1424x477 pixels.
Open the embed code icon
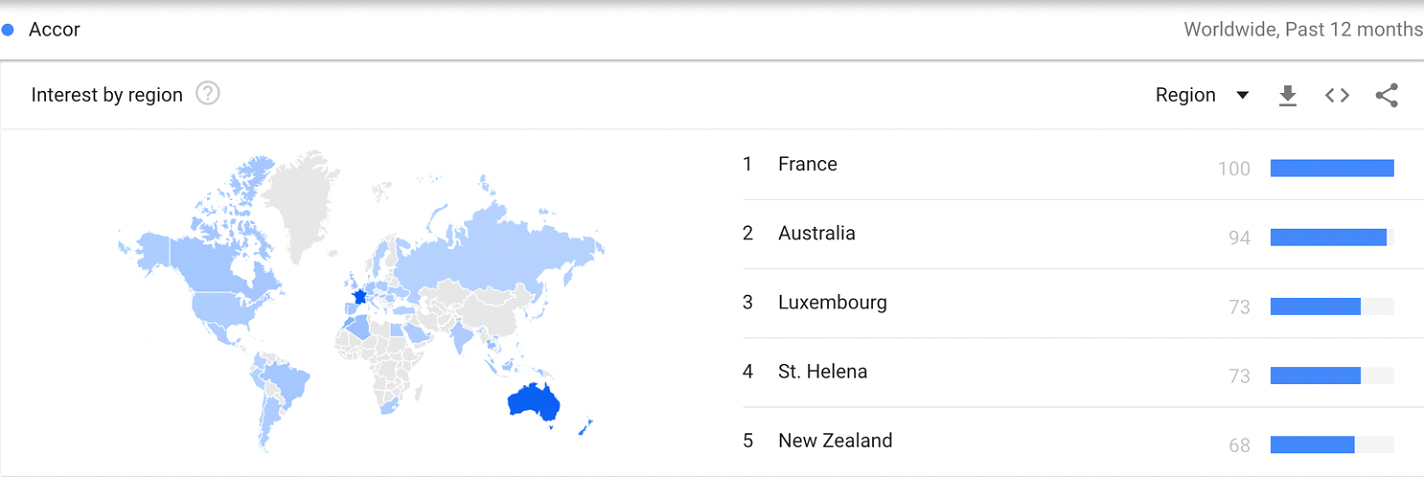coord(1337,95)
